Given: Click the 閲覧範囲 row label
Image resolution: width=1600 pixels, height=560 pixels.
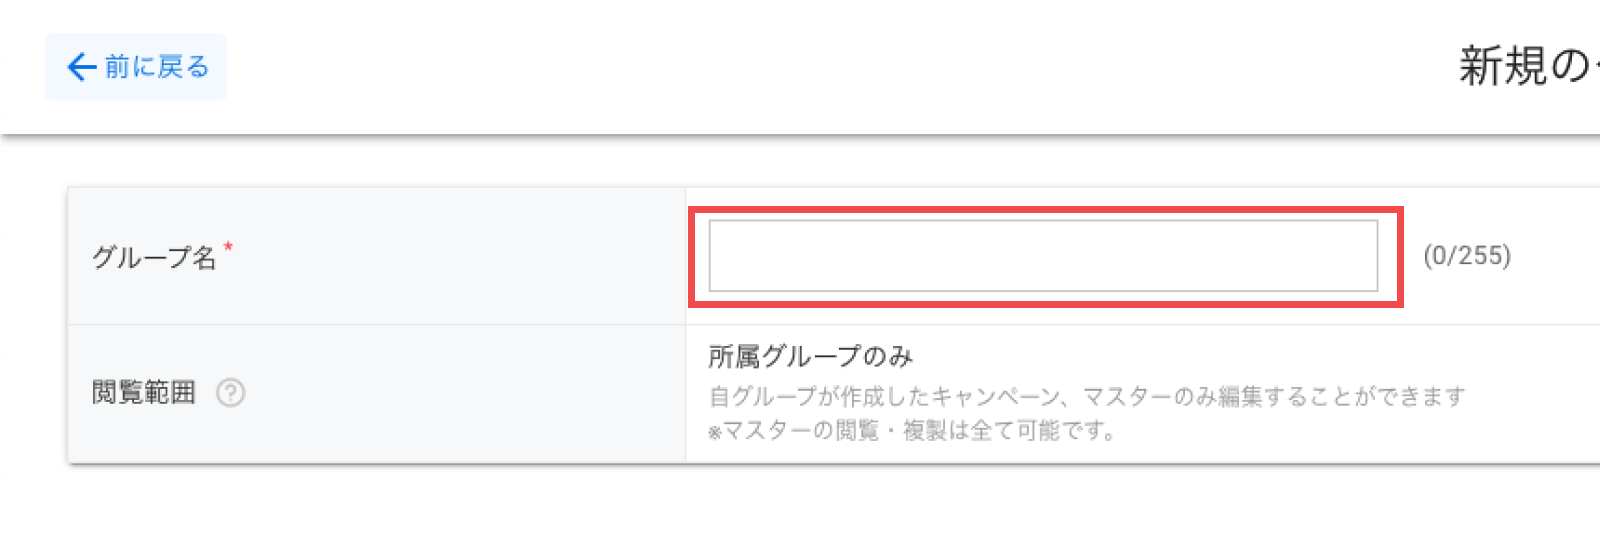Looking at the screenshot, I should (x=144, y=393).
